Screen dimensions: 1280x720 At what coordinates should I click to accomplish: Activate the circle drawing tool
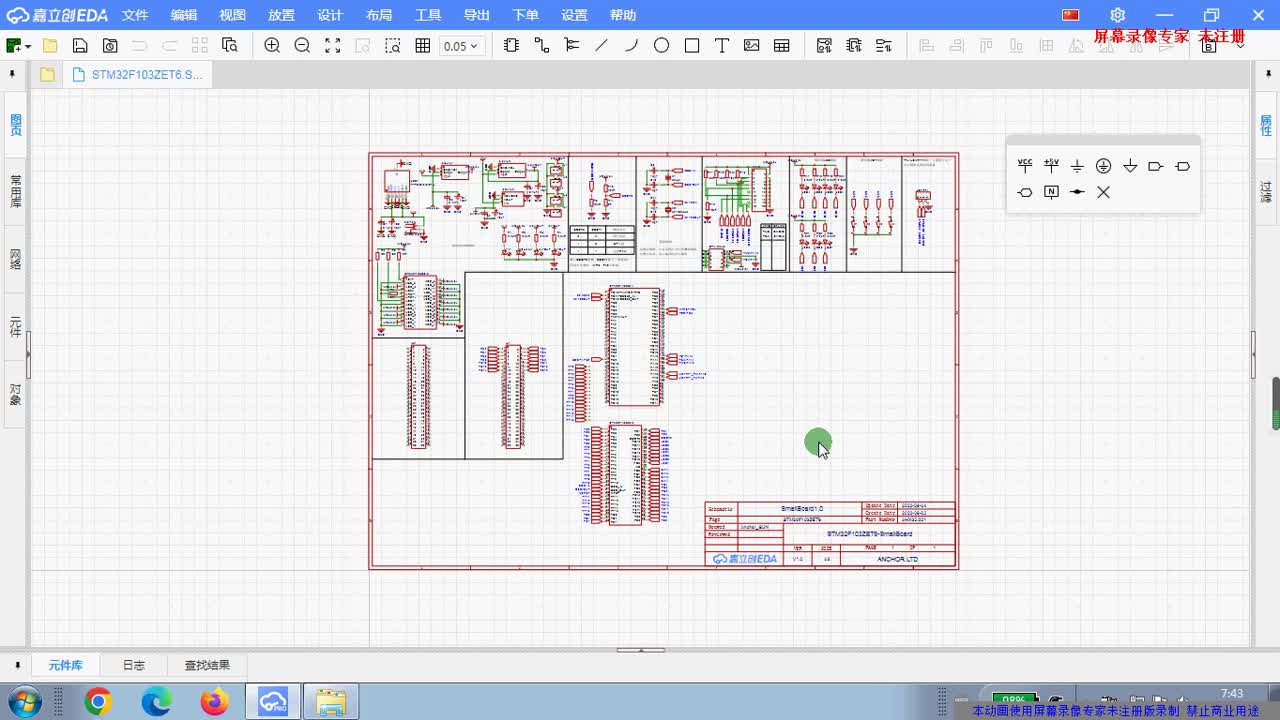coord(661,45)
